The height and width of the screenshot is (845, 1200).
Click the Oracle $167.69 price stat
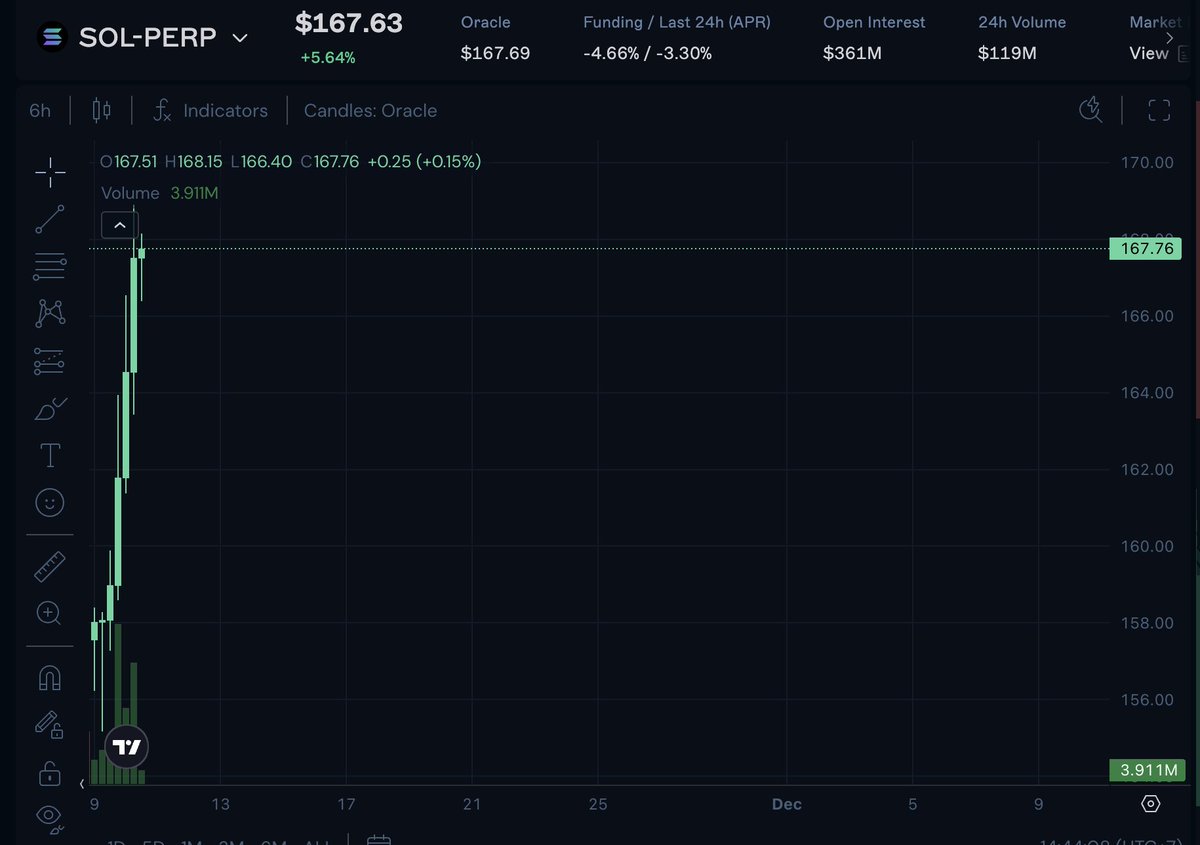click(x=495, y=38)
